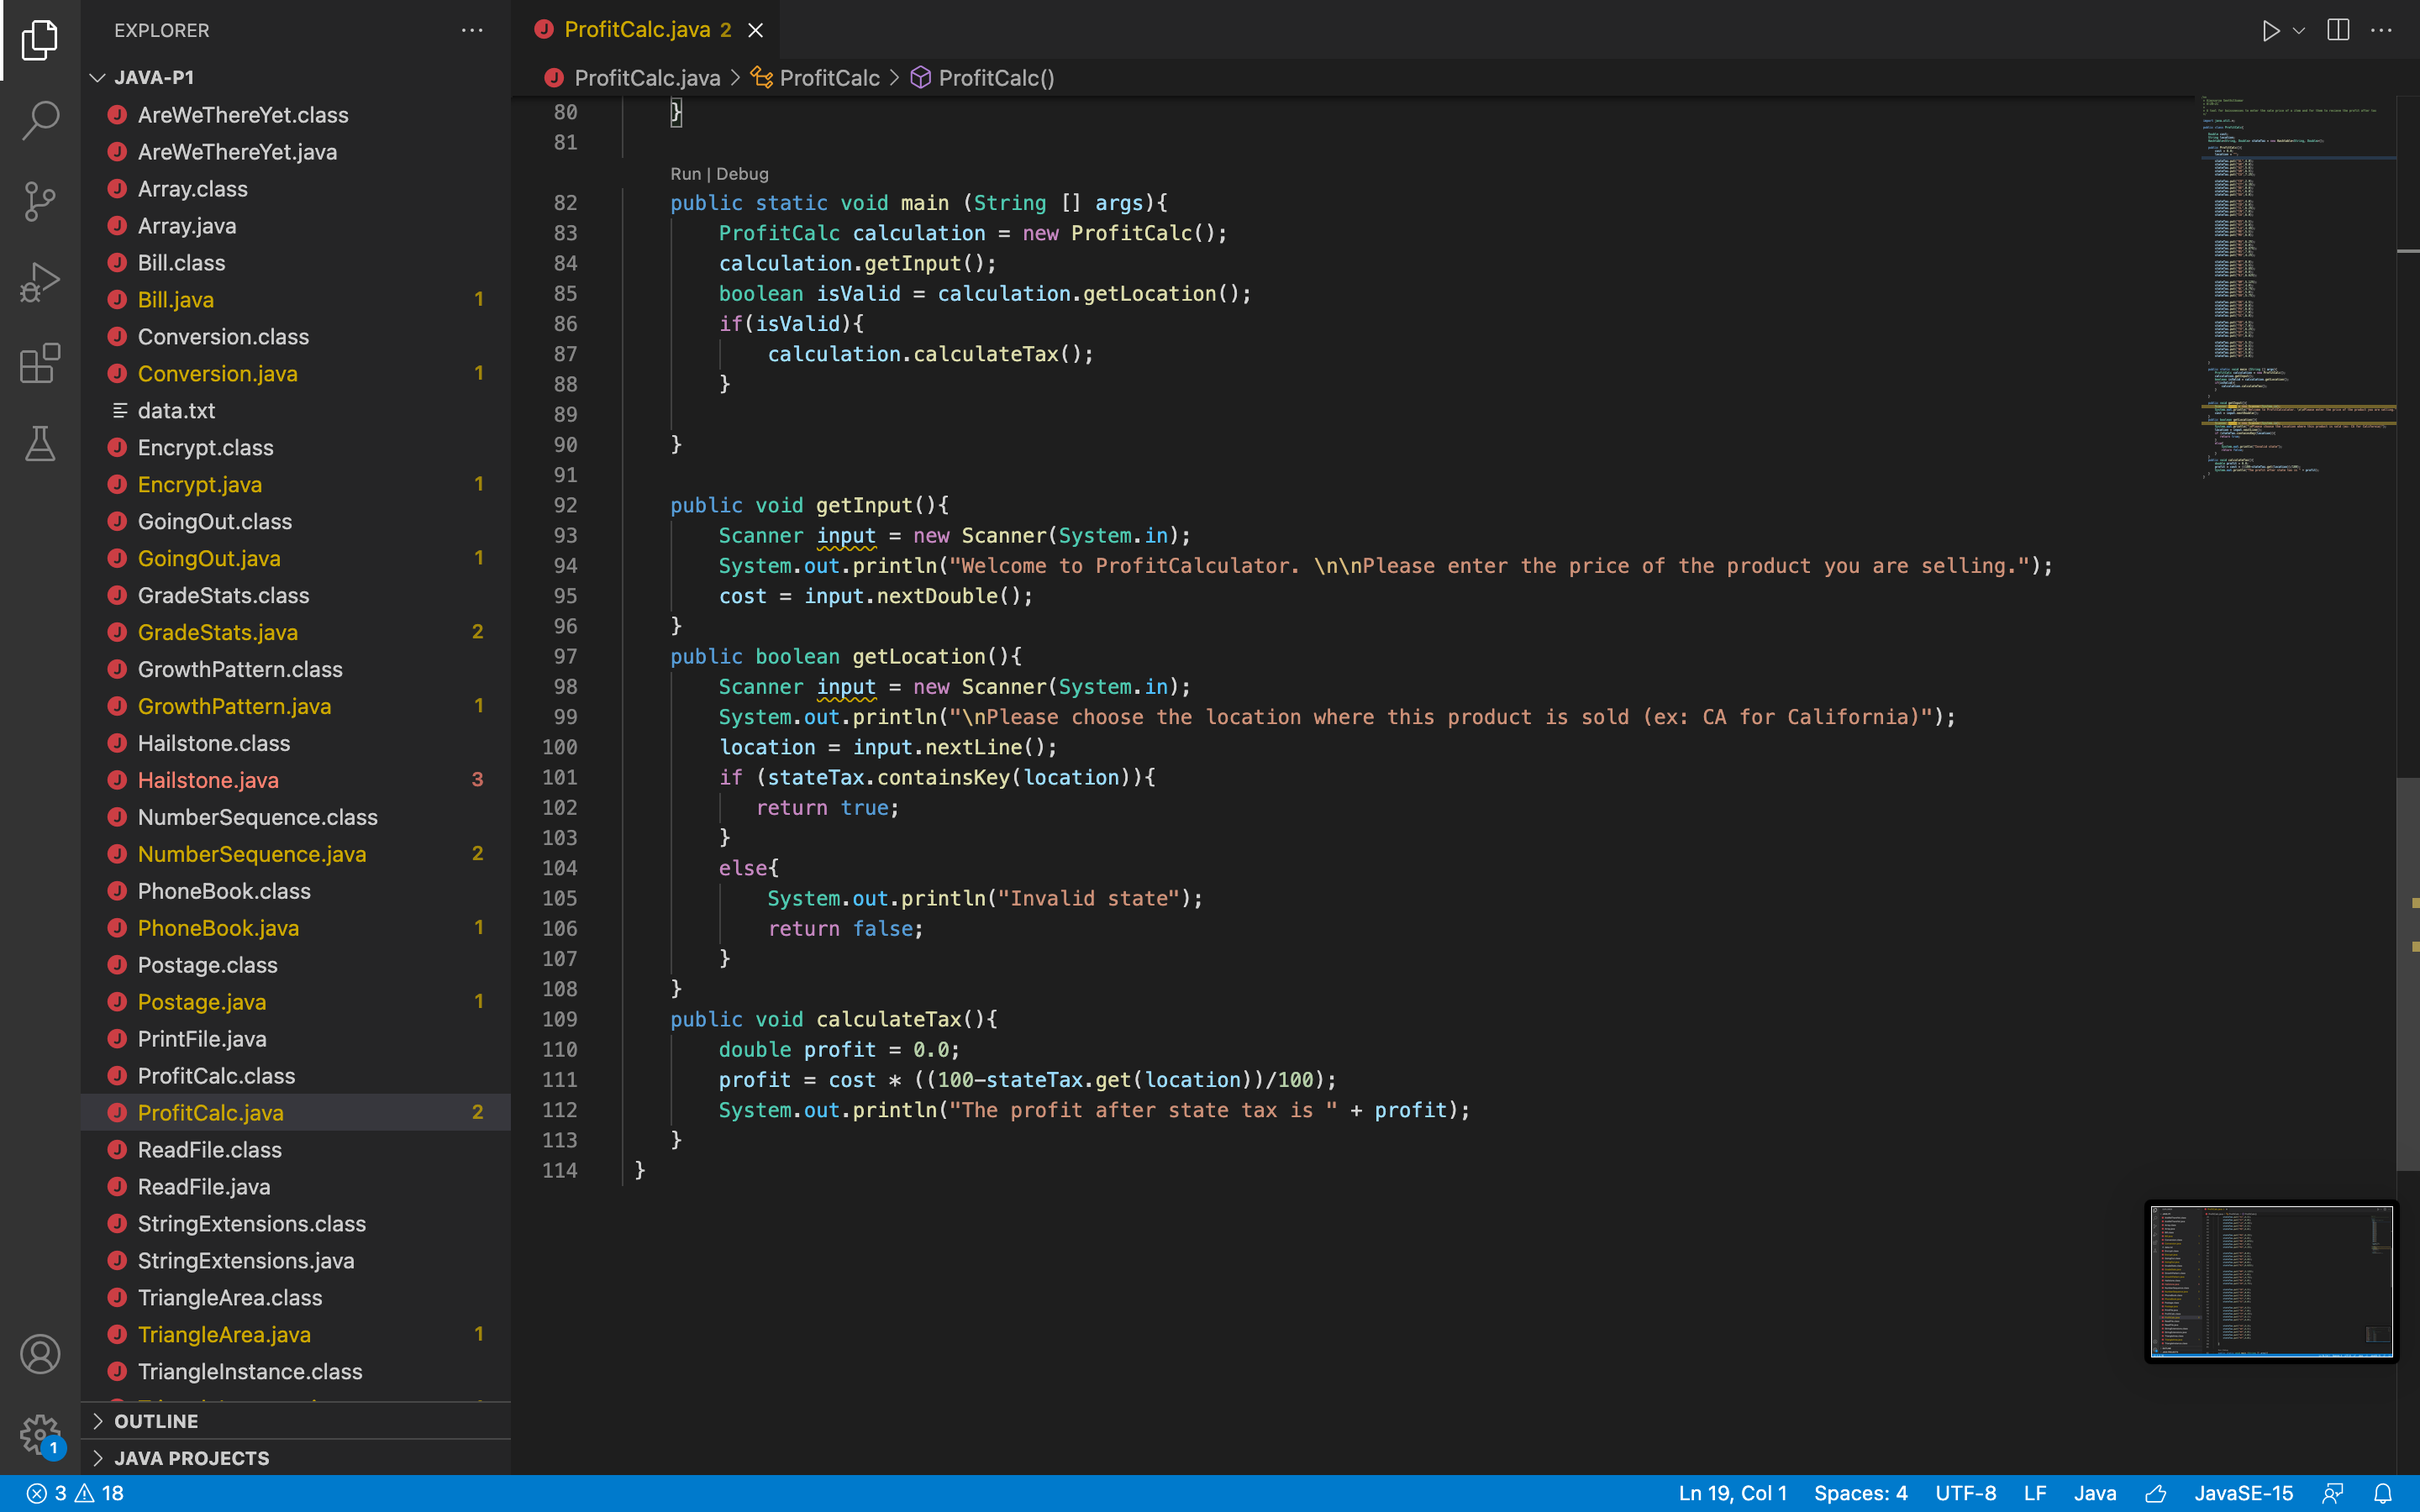
Task: Open the Extensions view
Action: coord(40,363)
